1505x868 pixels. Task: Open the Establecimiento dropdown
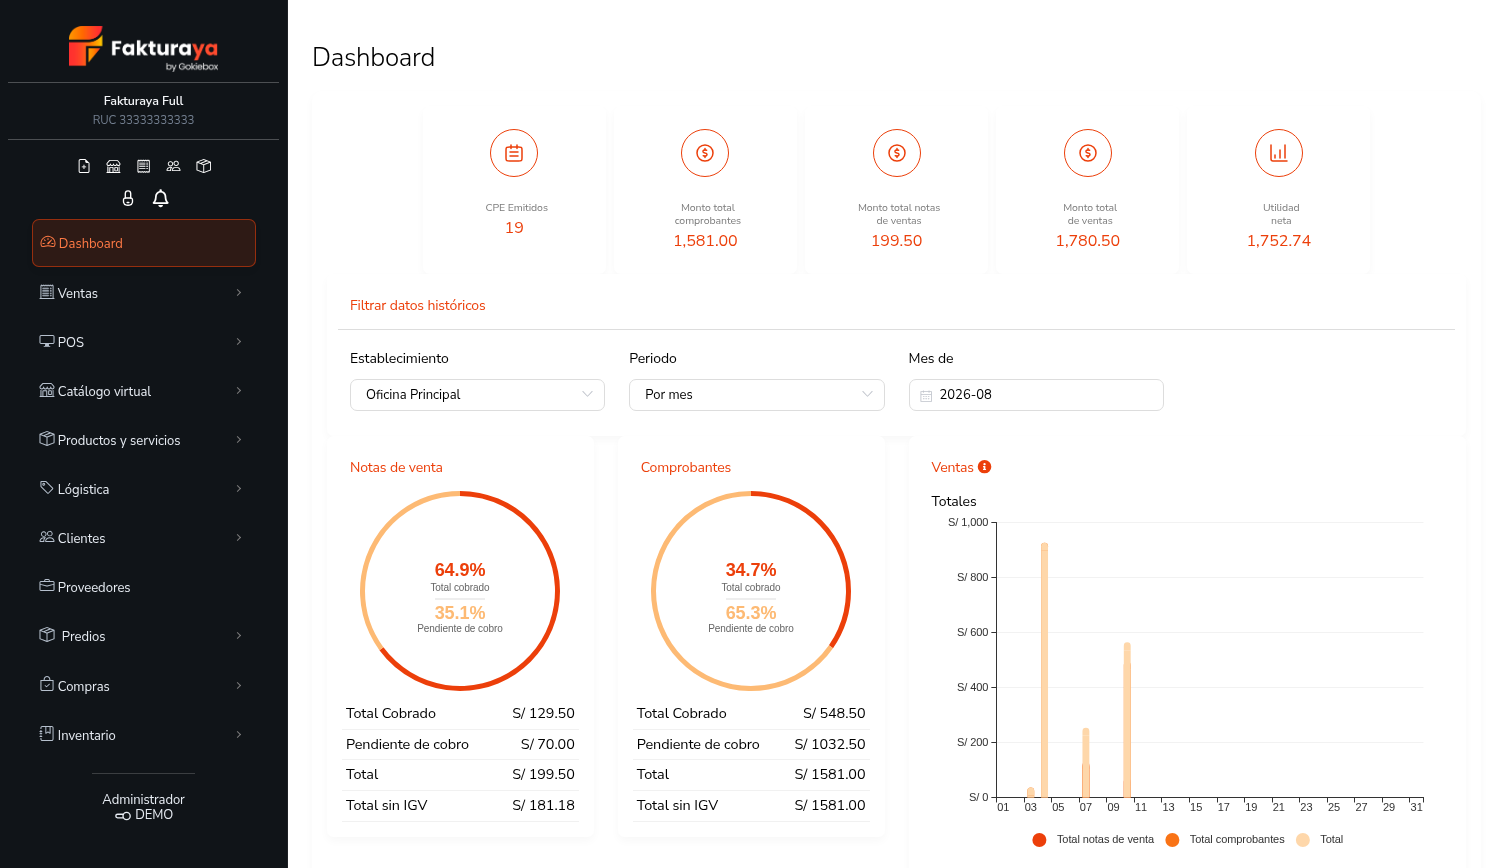tap(477, 395)
